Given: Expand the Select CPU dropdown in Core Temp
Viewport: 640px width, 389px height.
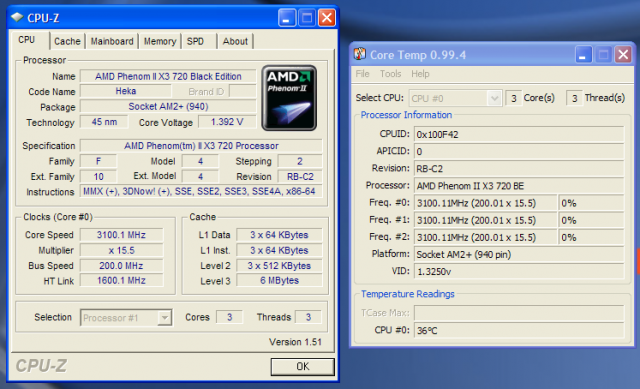Looking at the screenshot, I should [x=494, y=98].
